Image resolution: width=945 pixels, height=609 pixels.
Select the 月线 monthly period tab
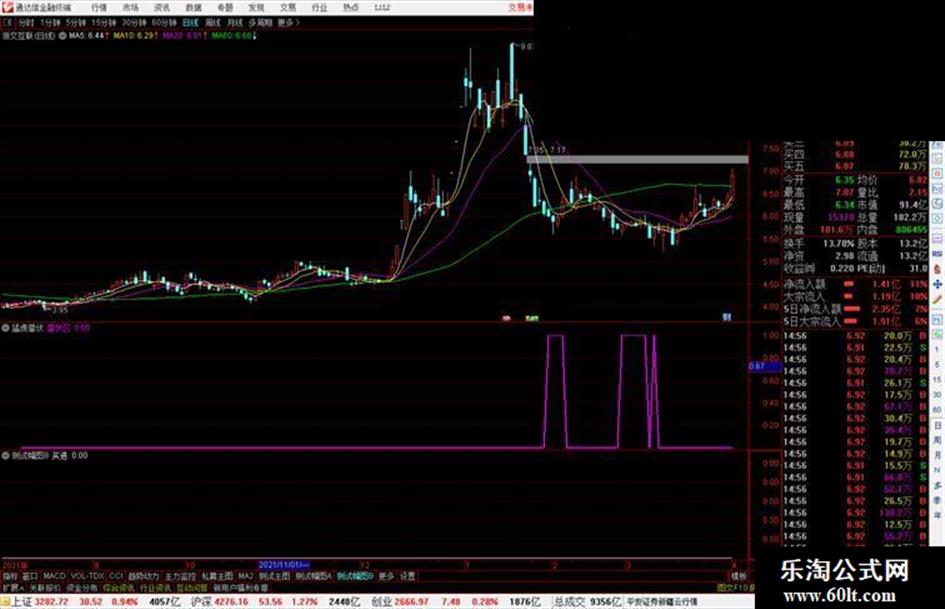point(235,22)
